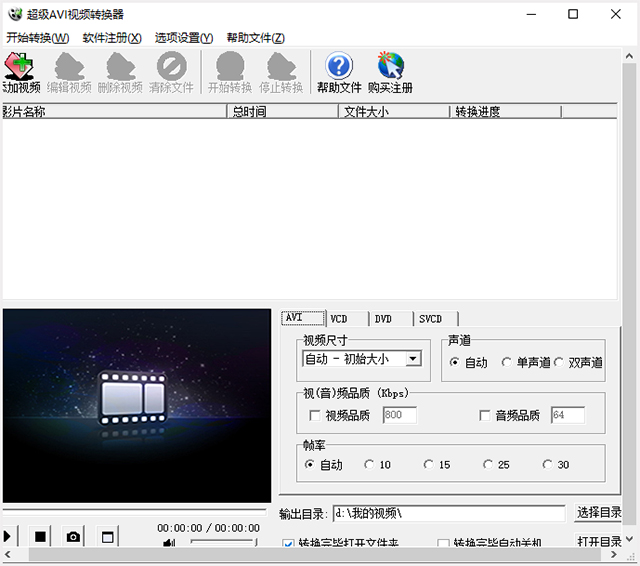
Task: Click the 影片名称 column header
Action: [114, 111]
